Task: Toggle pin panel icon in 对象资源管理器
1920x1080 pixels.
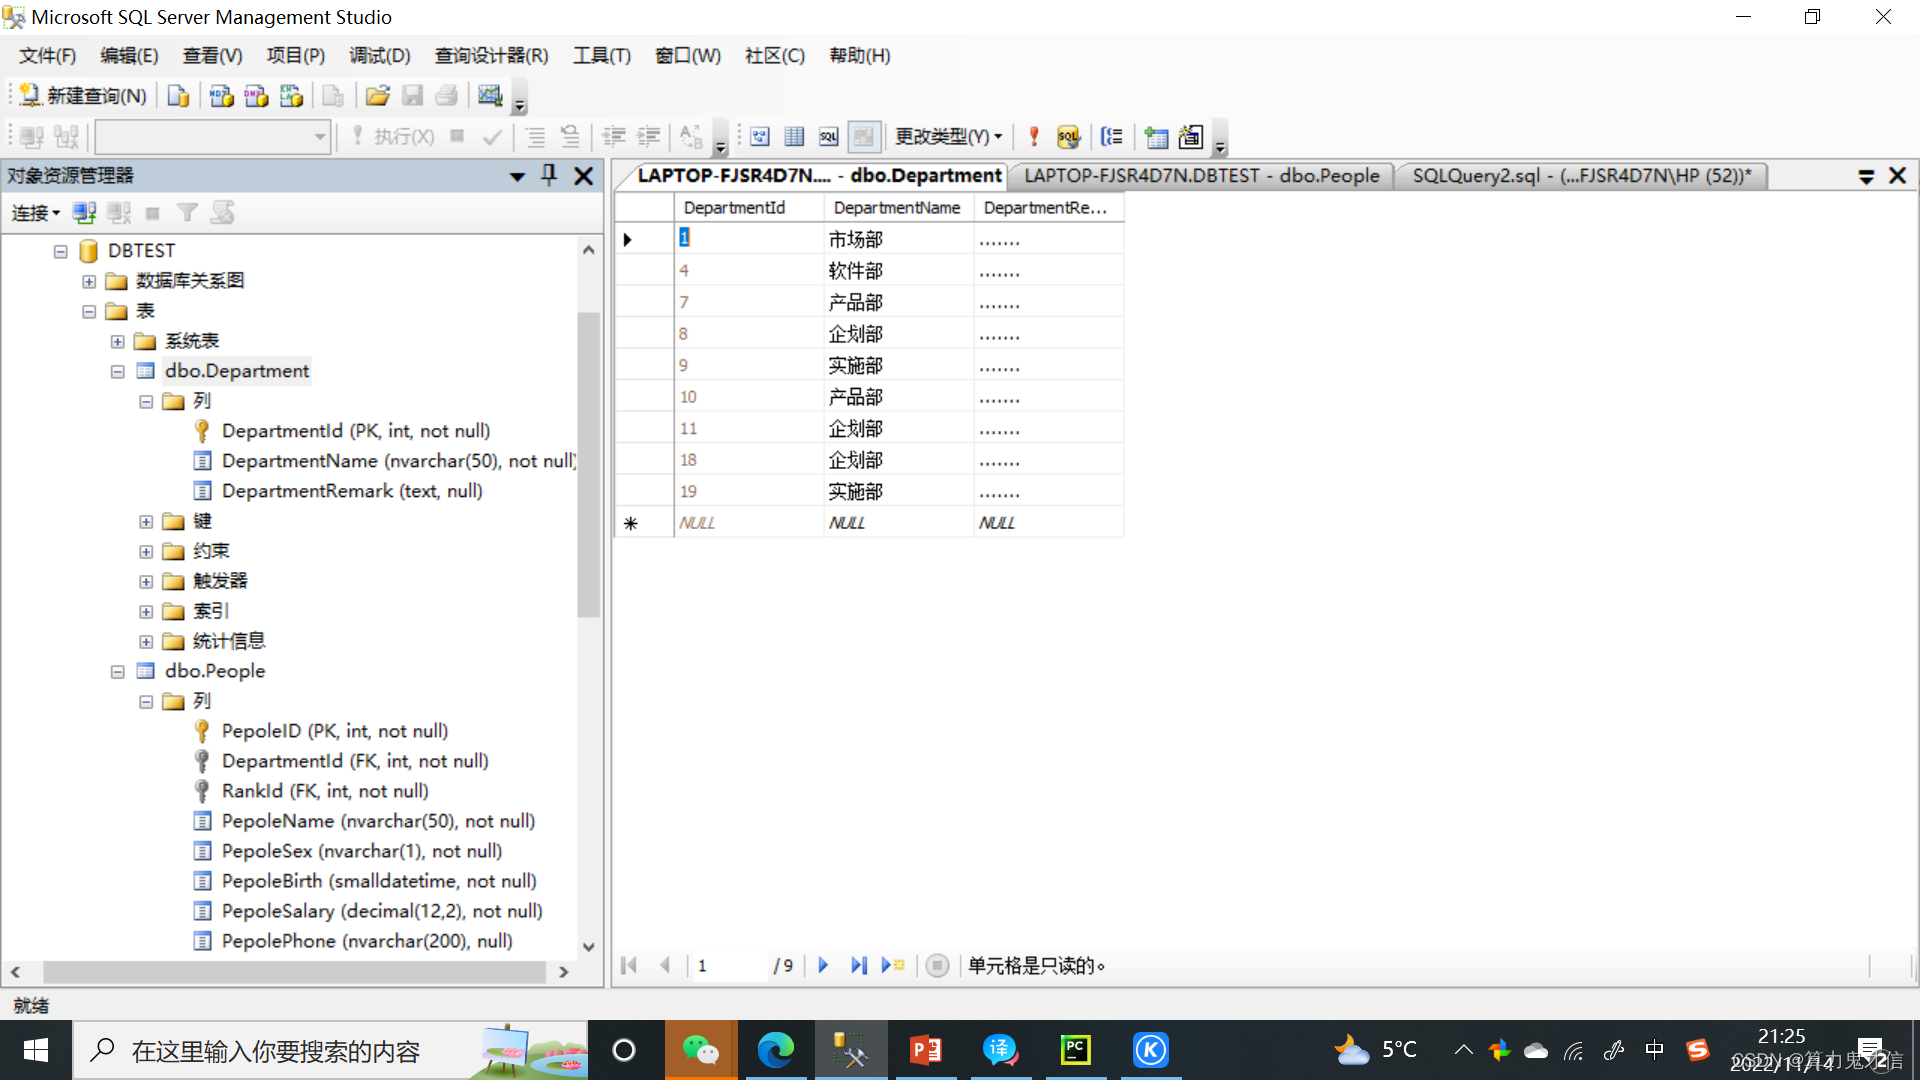Action: pyautogui.click(x=549, y=175)
